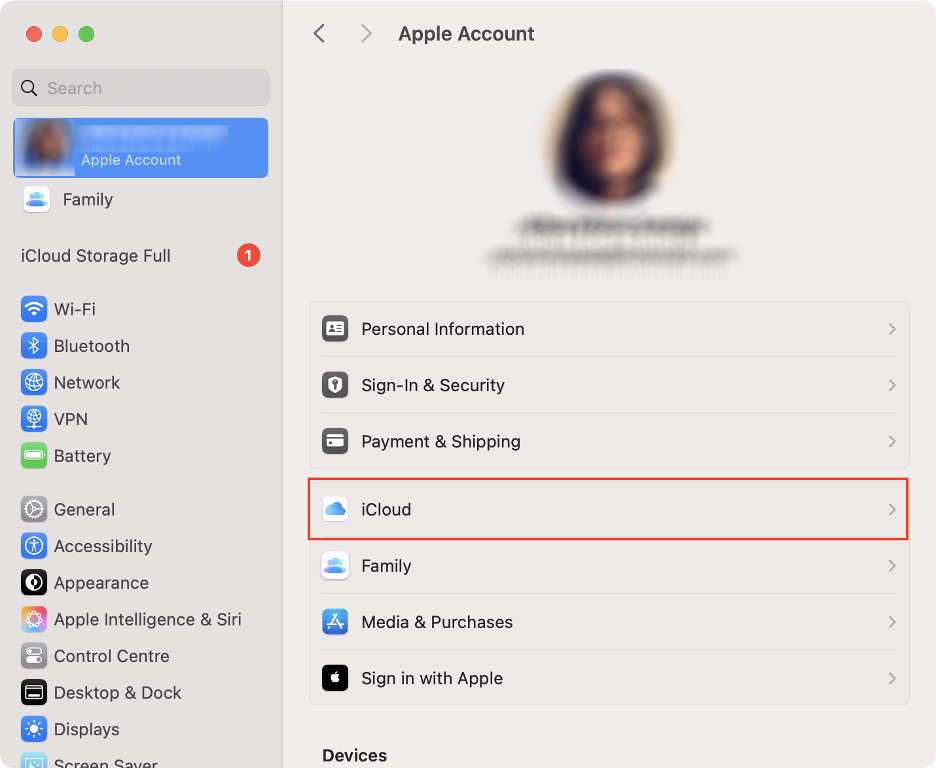Open the iCloud Storage Full alert

95,255
